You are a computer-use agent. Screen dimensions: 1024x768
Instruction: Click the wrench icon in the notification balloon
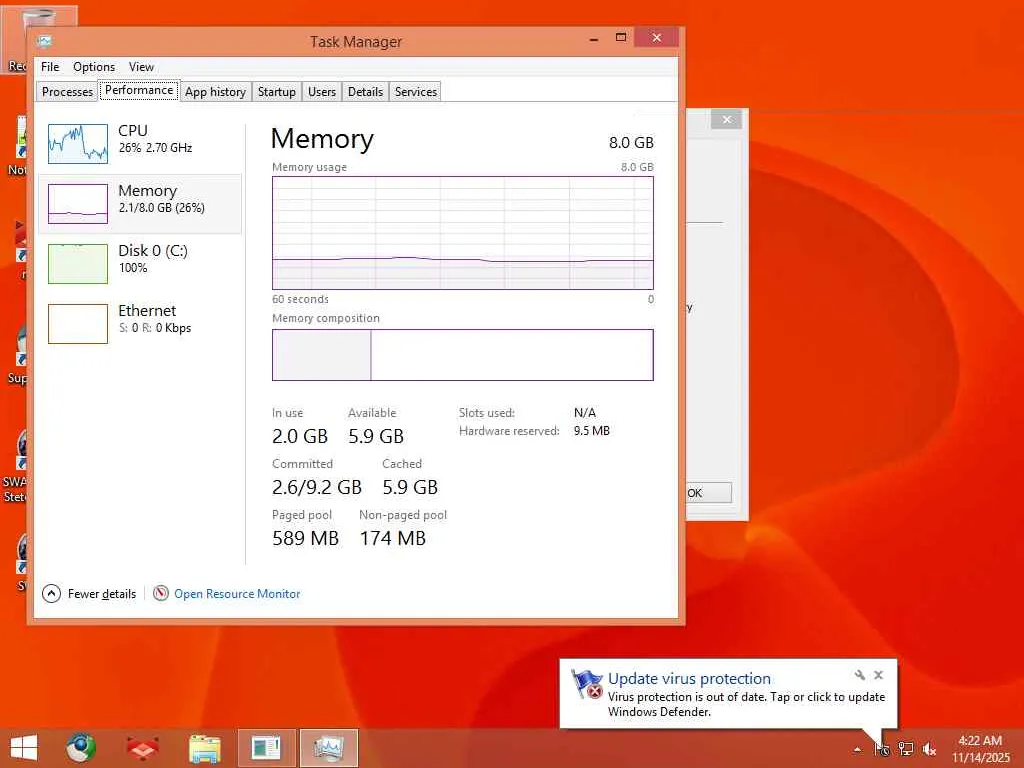click(860, 675)
